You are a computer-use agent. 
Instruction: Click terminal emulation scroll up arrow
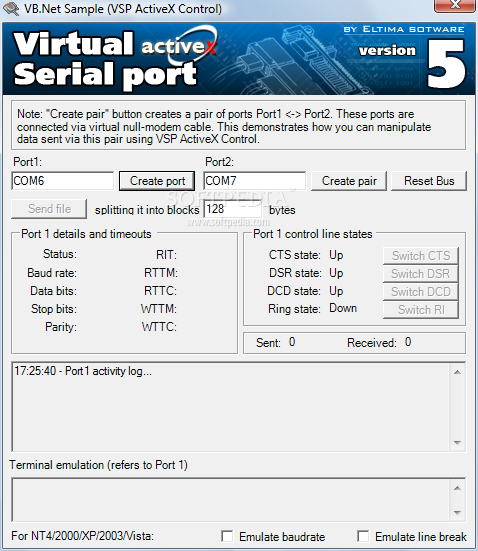coord(457,488)
